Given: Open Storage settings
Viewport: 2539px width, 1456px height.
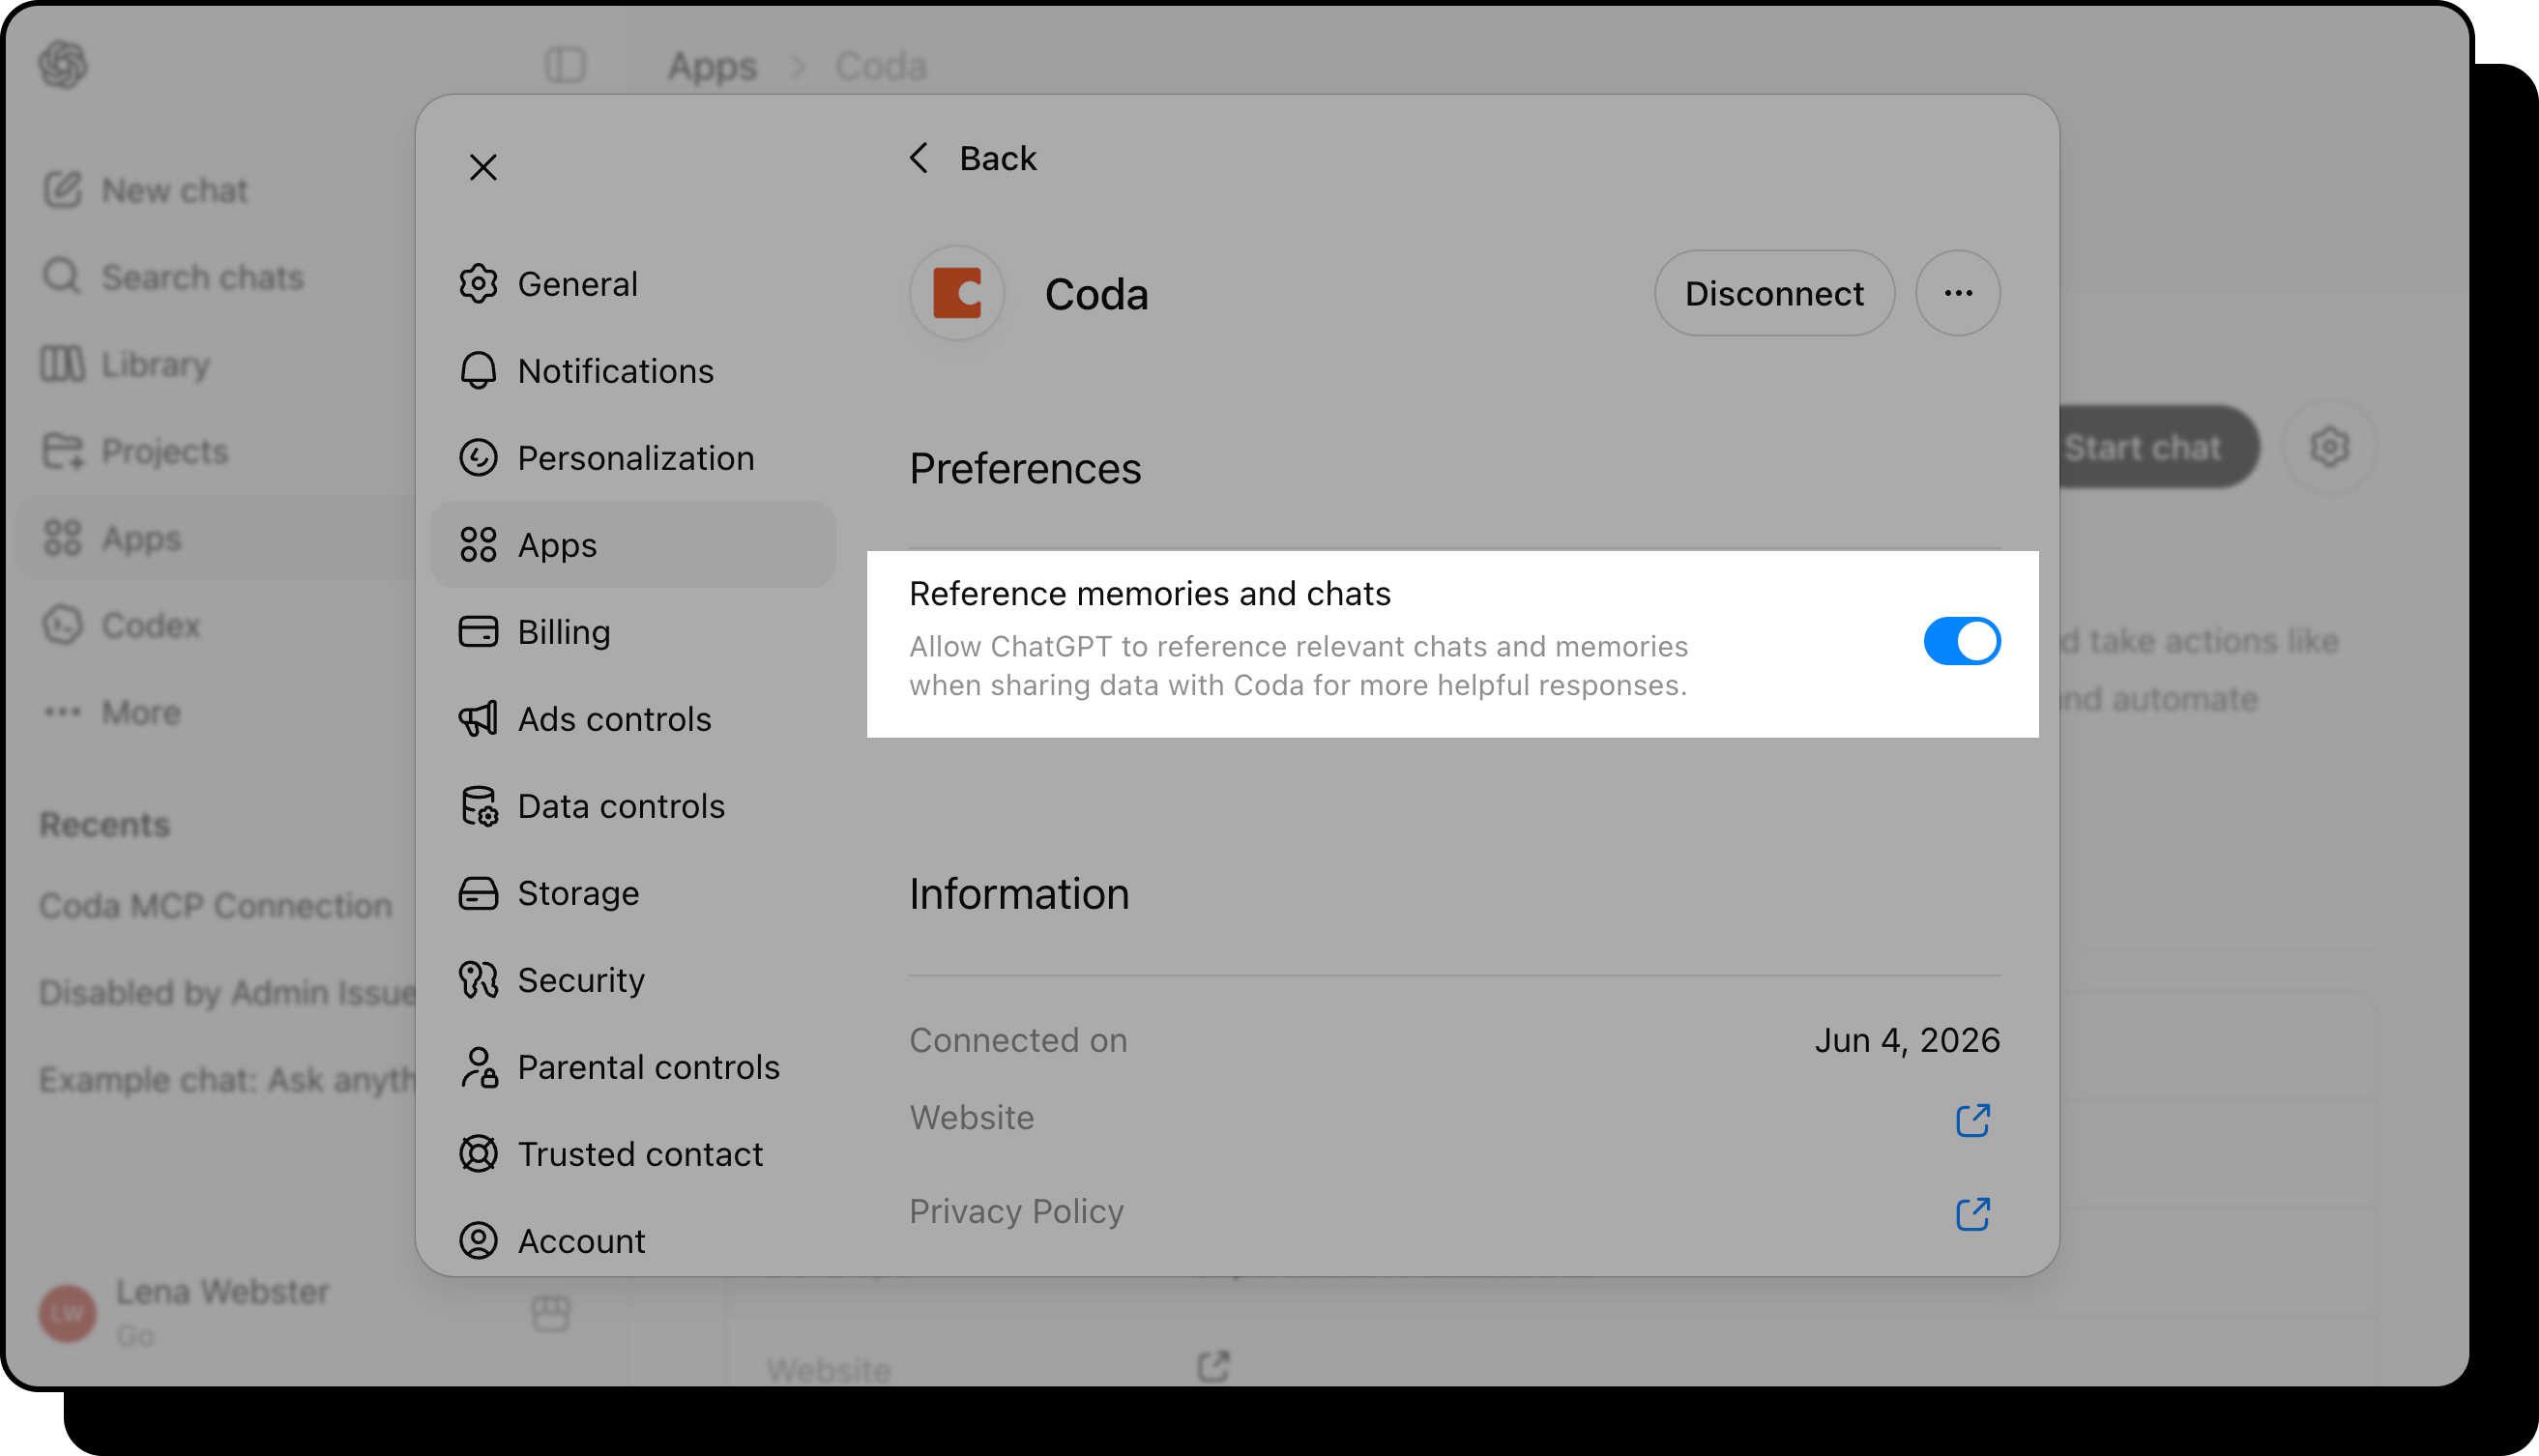Looking at the screenshot, I should 633,893.
